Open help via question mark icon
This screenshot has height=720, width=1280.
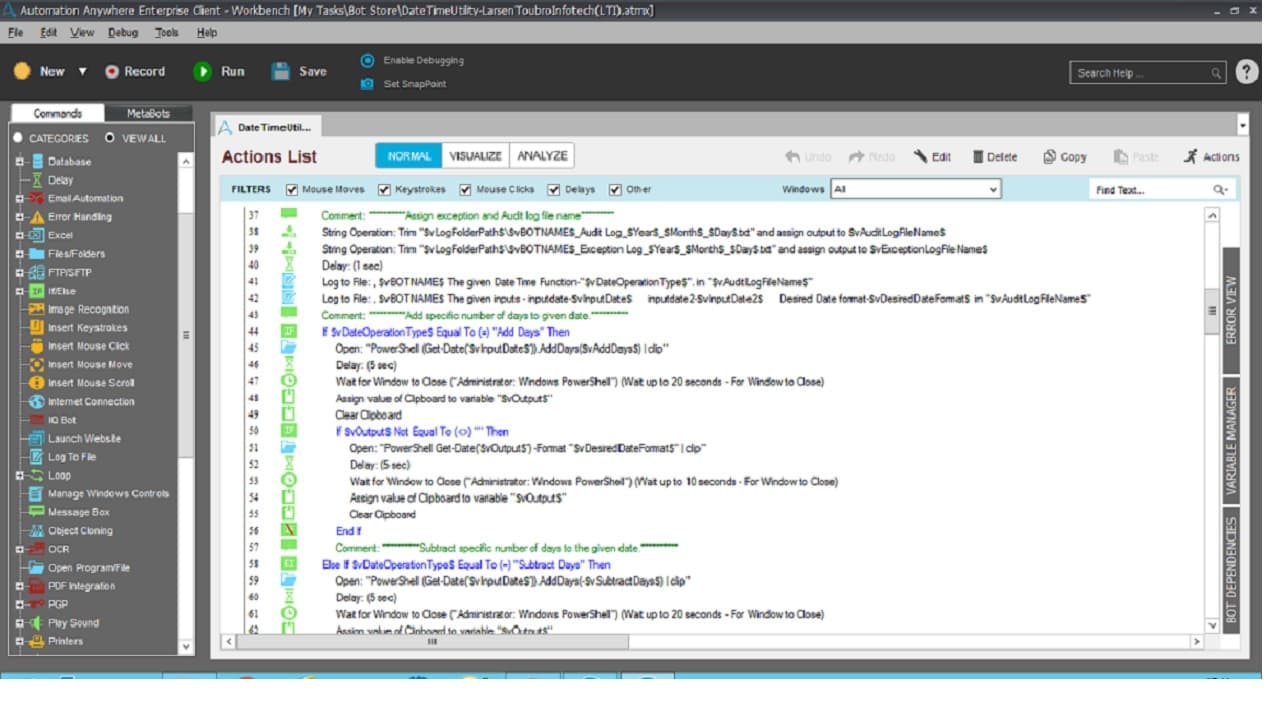tap(1247, 72)
